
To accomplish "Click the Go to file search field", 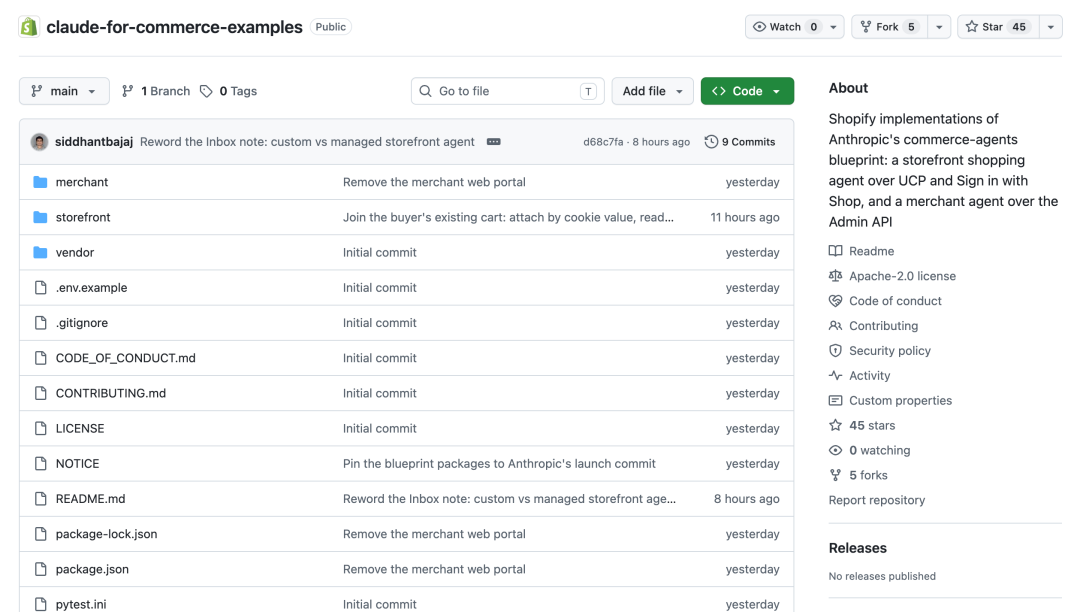I will 508,91.
